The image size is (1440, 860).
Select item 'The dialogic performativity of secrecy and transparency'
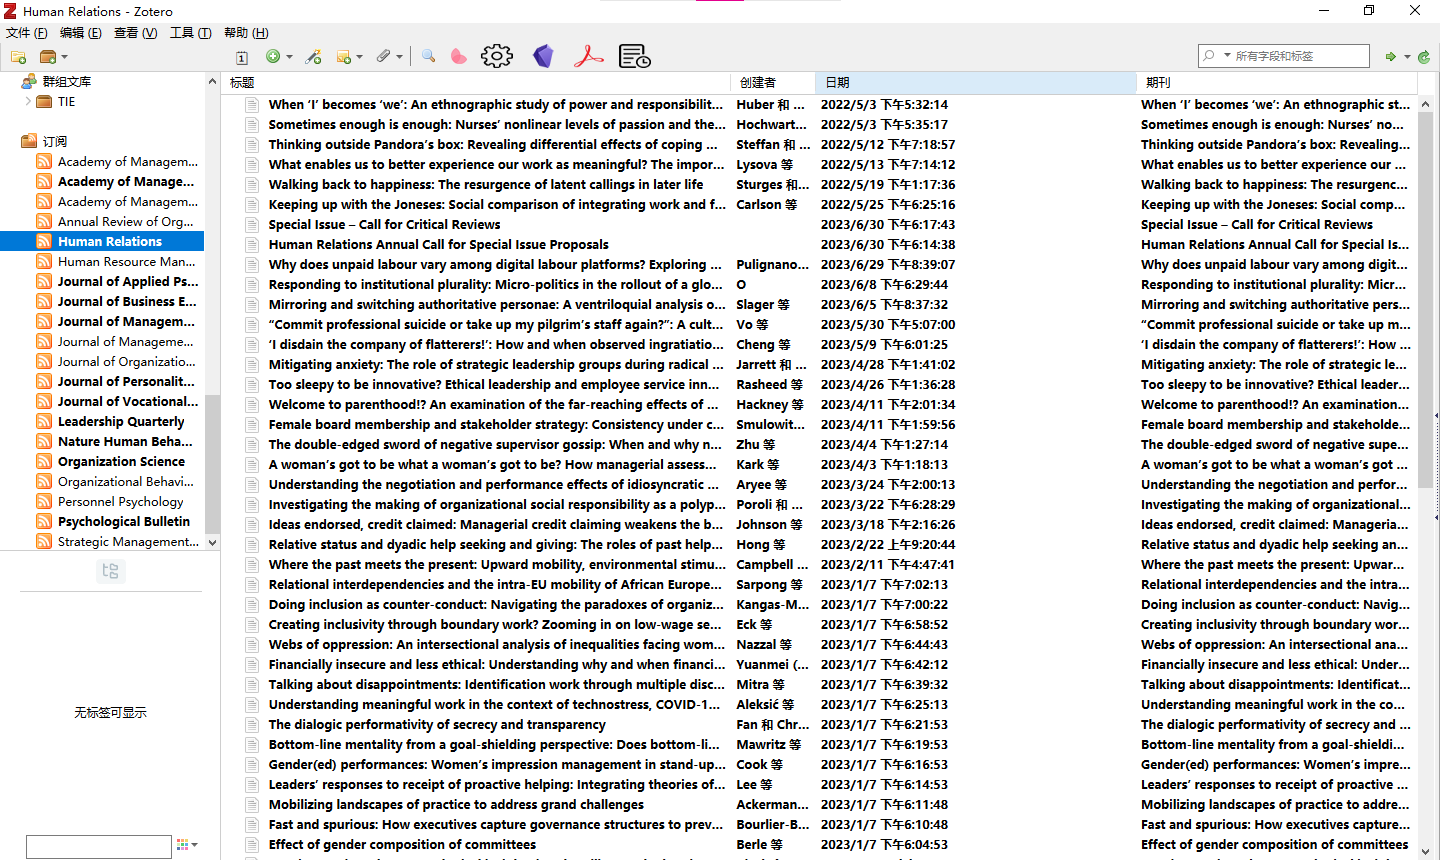coord(437,724)
